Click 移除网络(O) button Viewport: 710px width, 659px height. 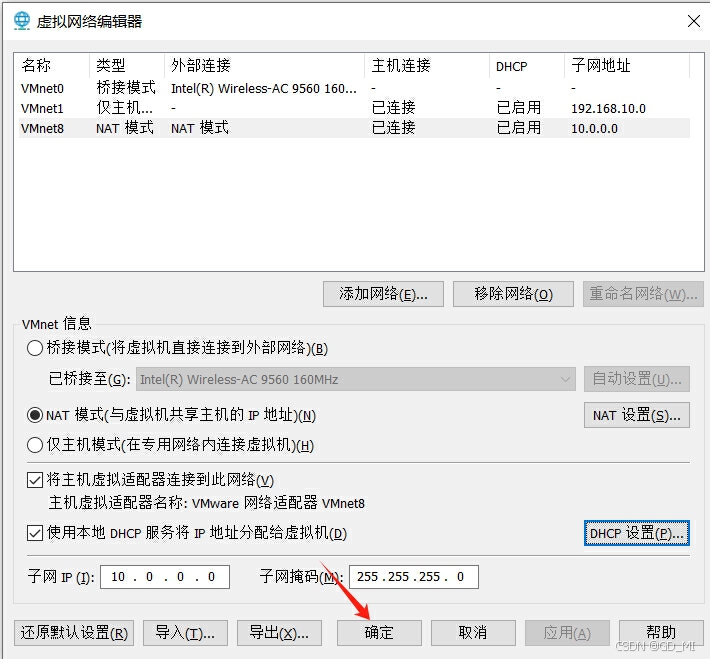513,294
